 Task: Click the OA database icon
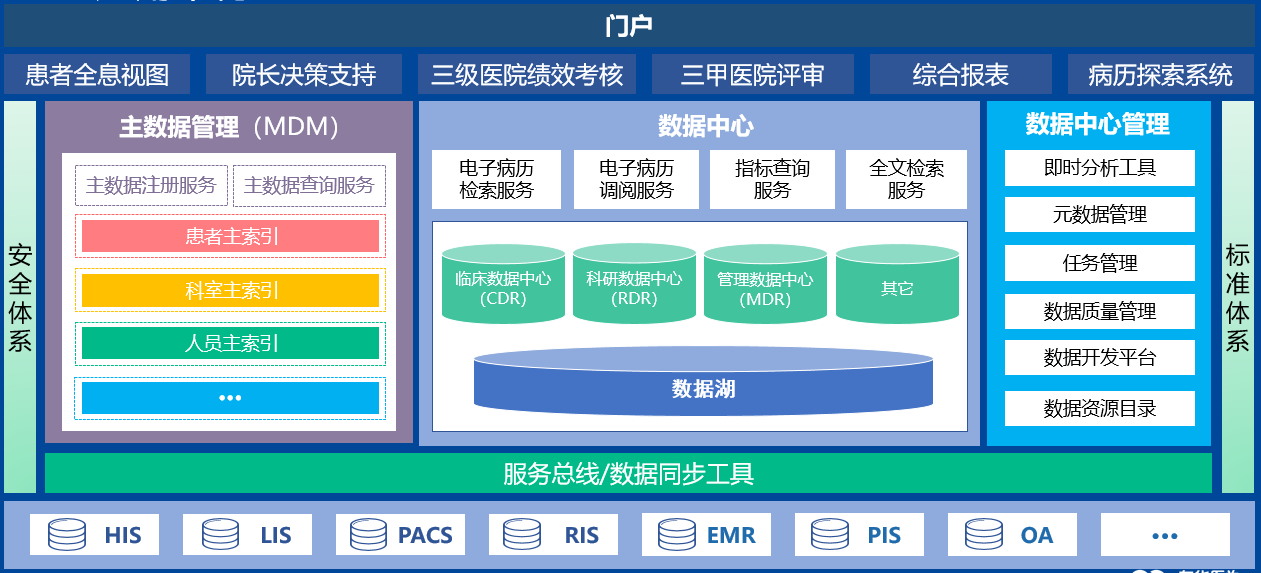983,535
